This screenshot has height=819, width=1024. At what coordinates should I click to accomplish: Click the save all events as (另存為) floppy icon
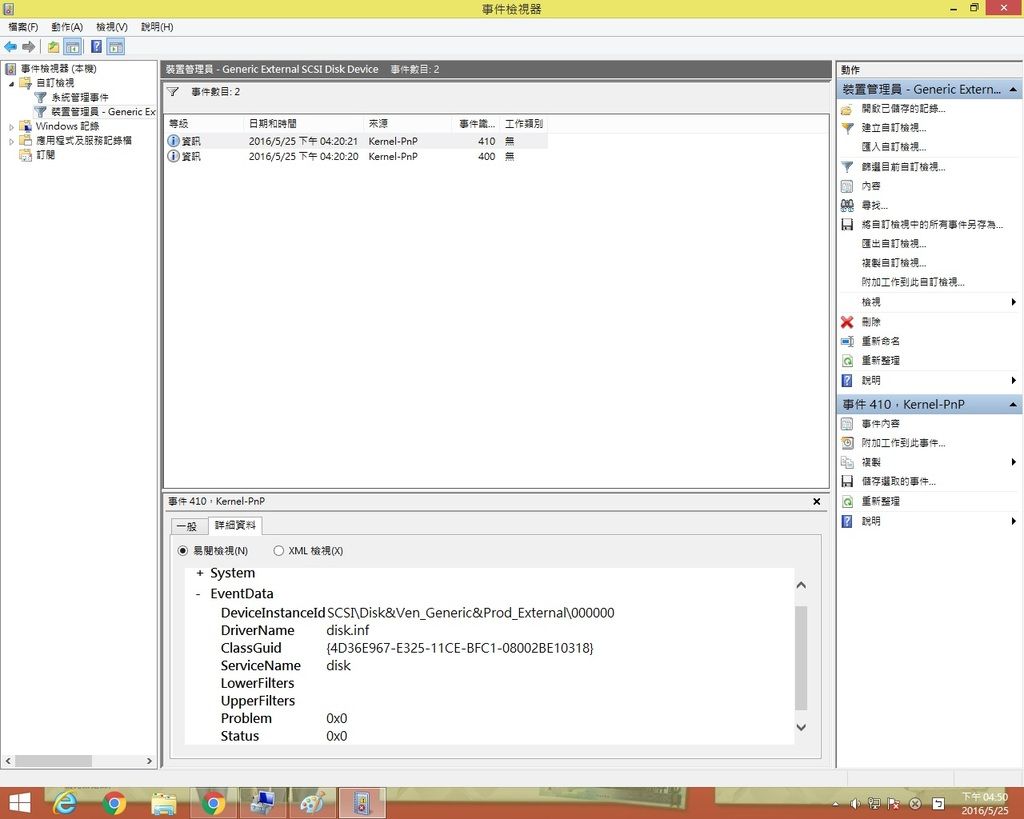click(847, 225)
